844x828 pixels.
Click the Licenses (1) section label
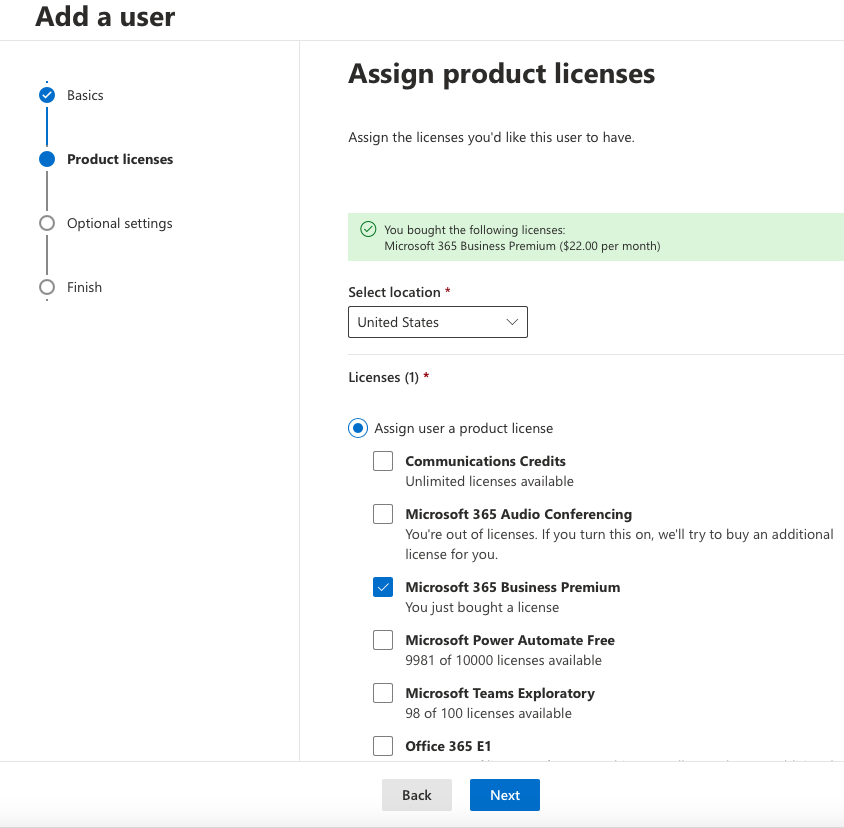pos(383,377)
